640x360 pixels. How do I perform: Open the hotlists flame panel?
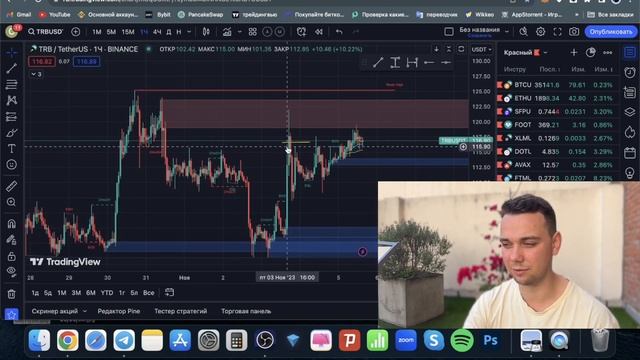point(630,132)
